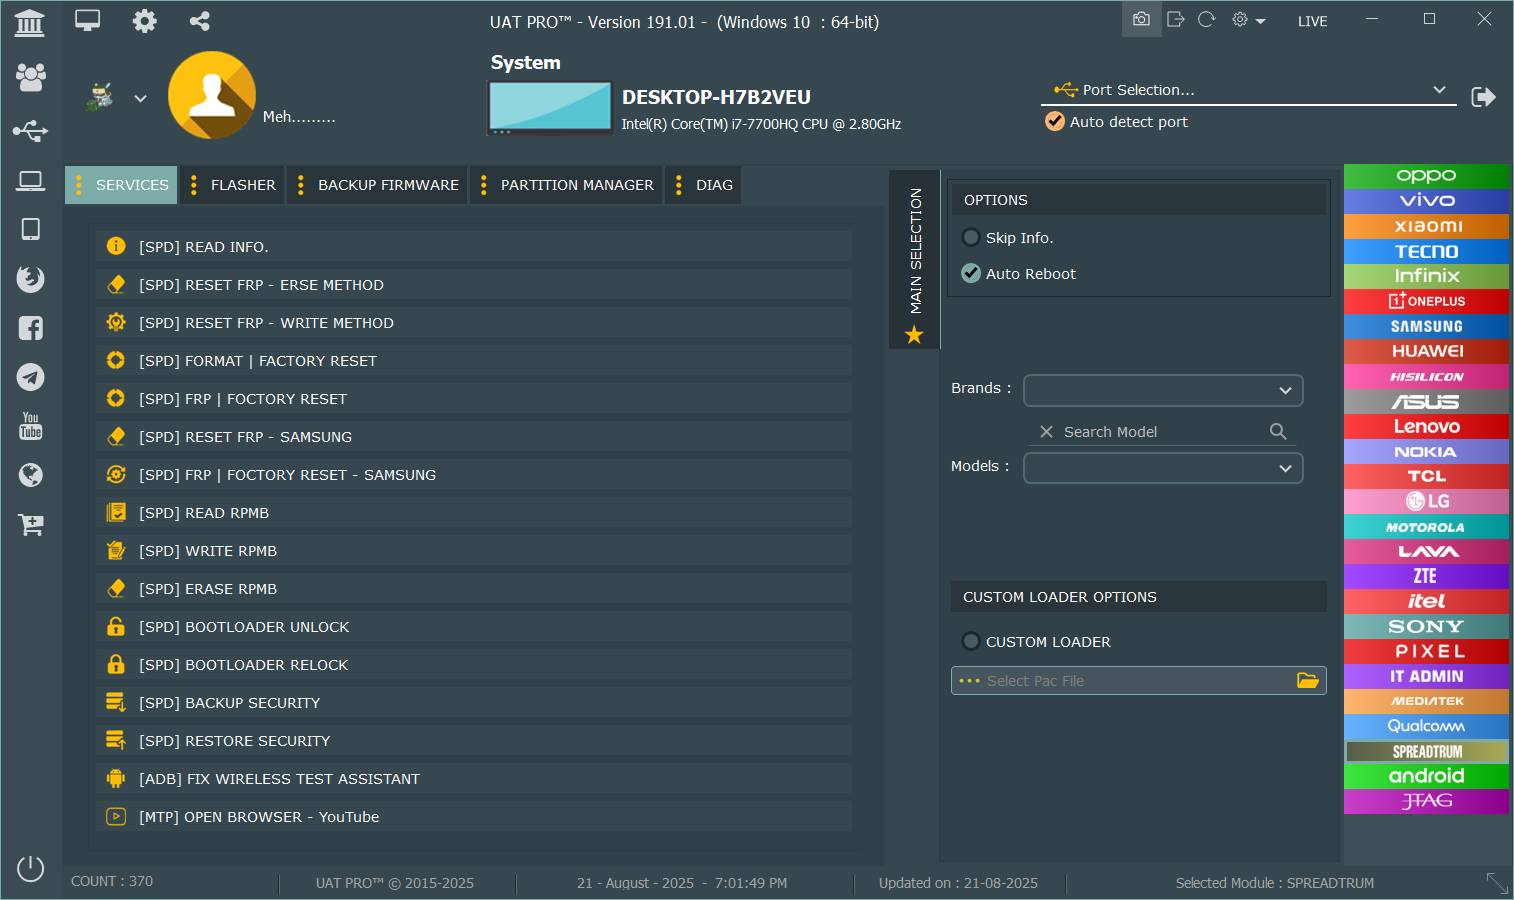Toggle the Auto Reboot checkbox
This screenshot has height=900, width=1514.
click(971, 274)
